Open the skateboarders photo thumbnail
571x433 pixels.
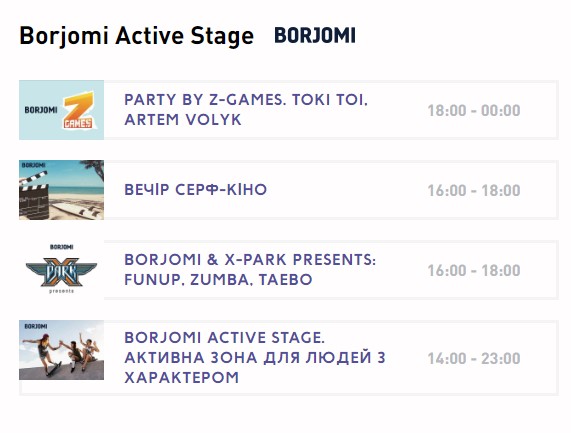click(x=61, y=350)
